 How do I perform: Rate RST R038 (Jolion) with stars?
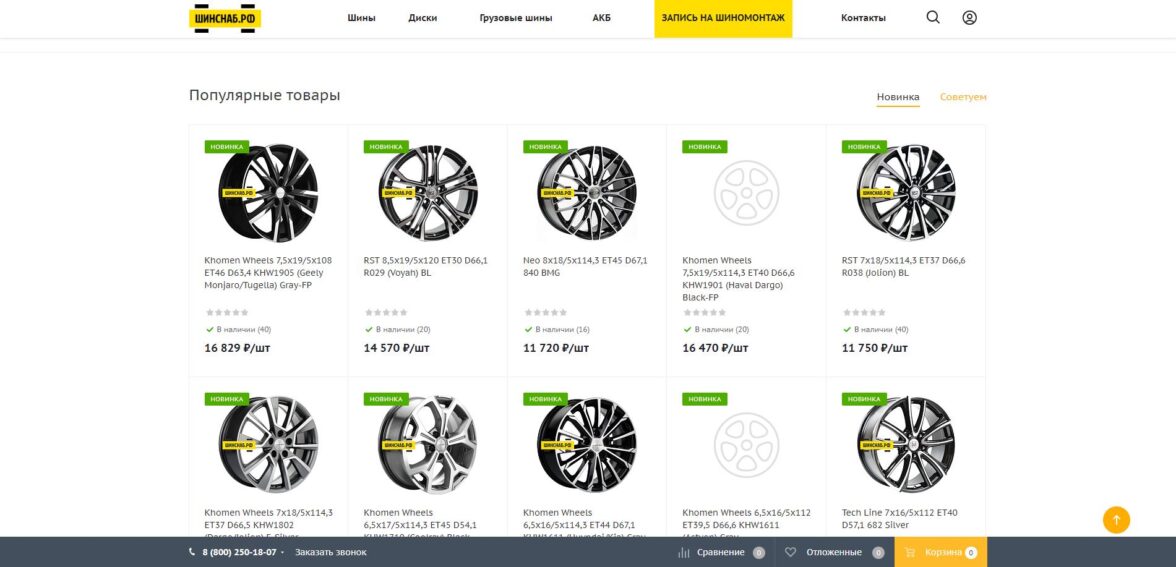(x=864, y=313)
